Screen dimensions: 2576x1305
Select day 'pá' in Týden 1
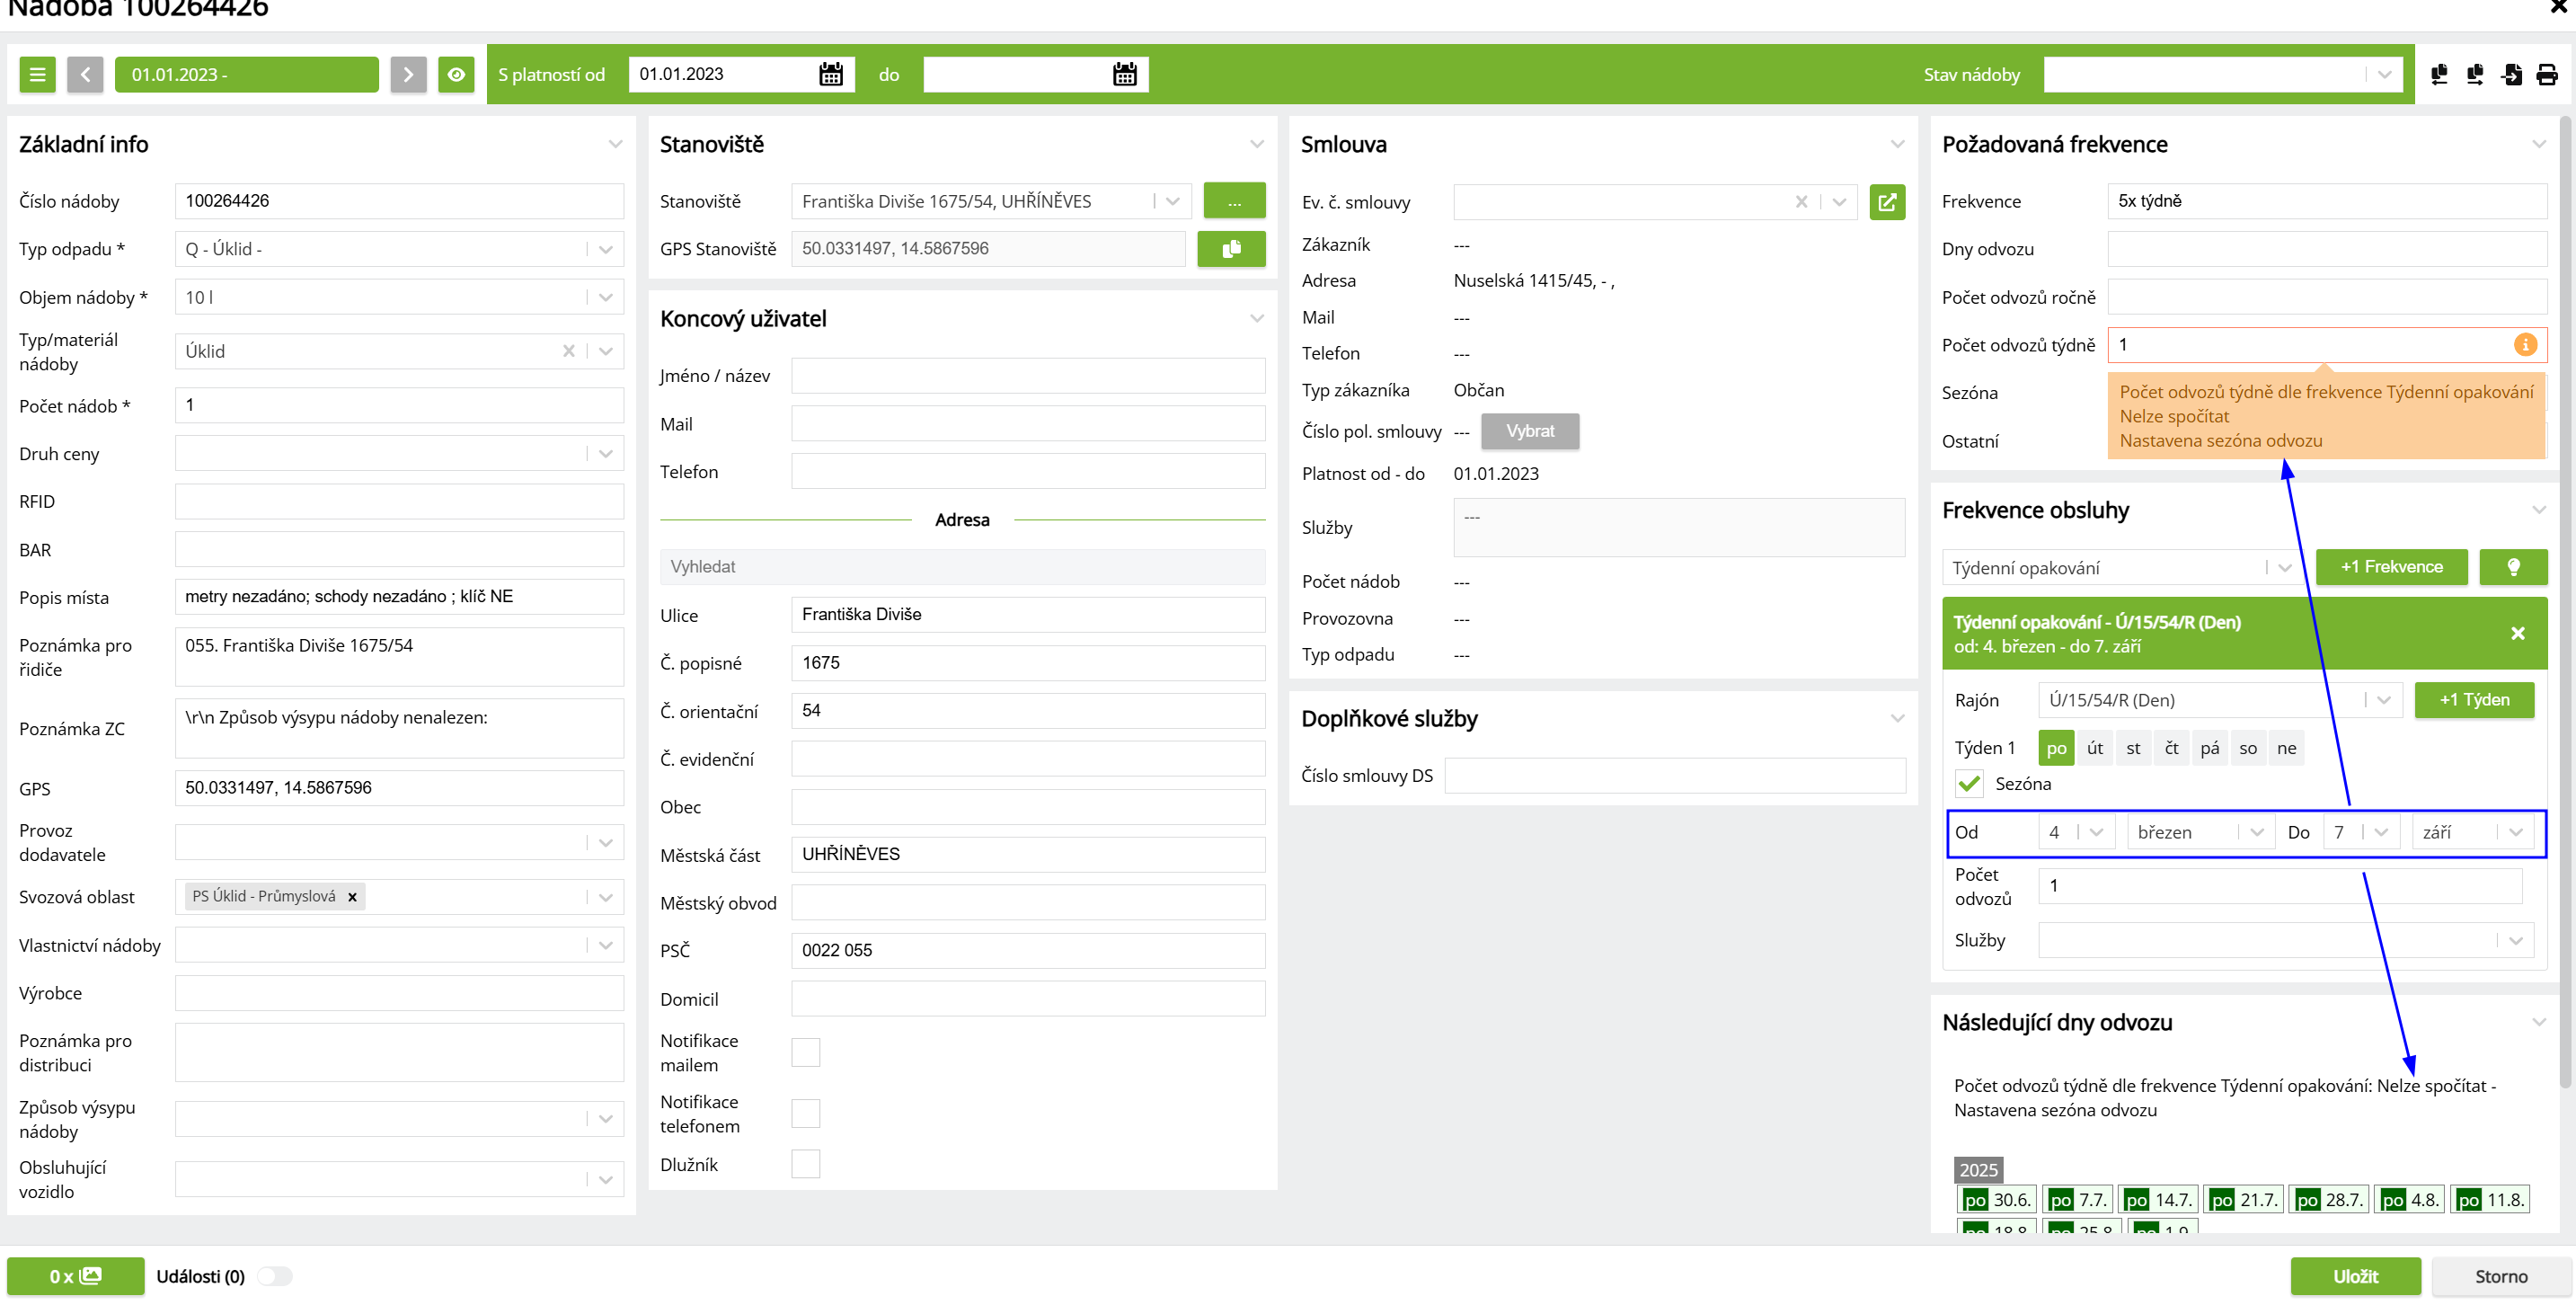coord(2209,748)
